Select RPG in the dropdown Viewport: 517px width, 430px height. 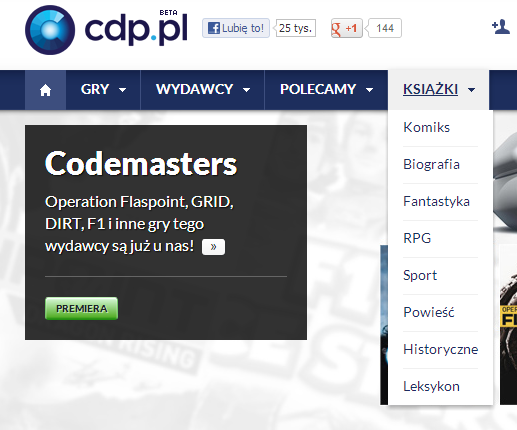417,238
